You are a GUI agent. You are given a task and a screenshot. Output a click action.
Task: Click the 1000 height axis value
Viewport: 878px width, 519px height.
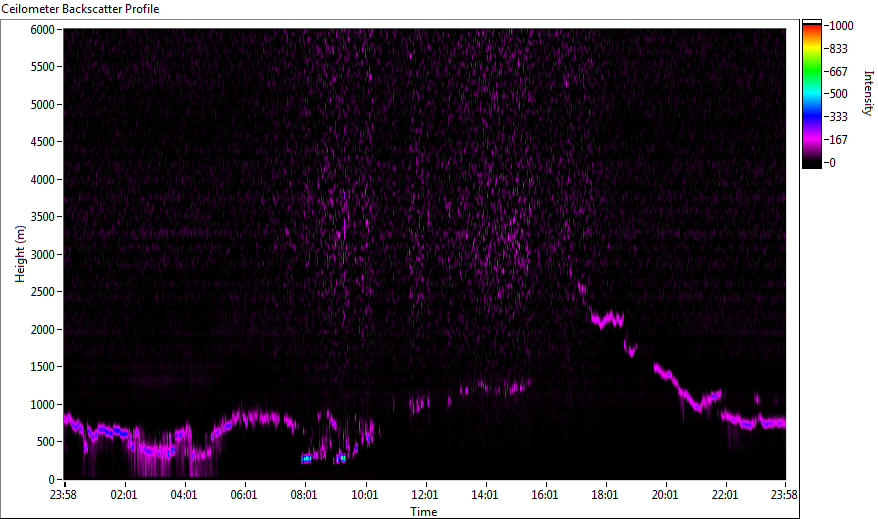(x=43, y=405)
